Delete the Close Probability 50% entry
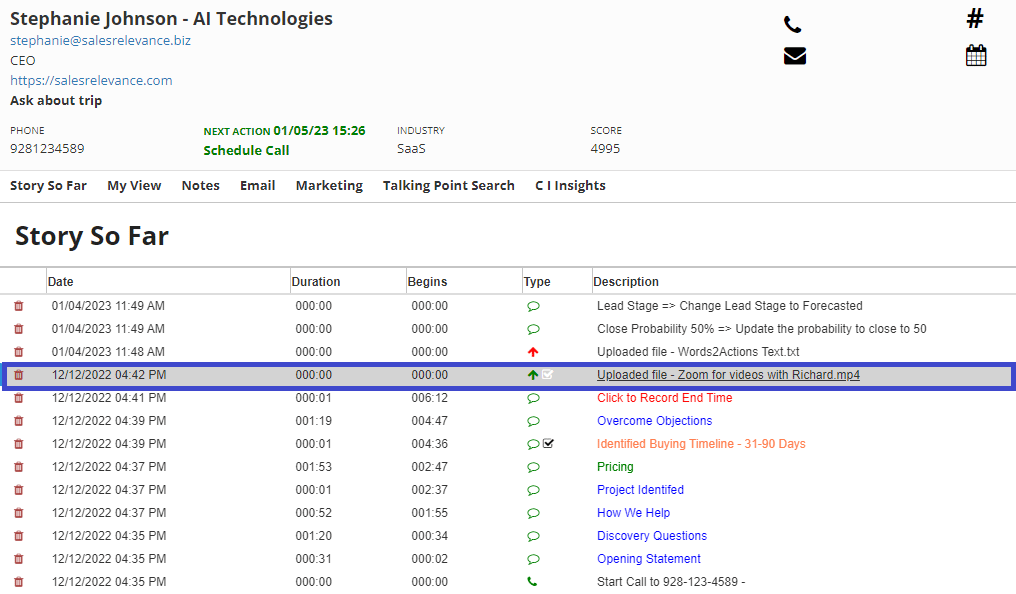 pos(19,329)
